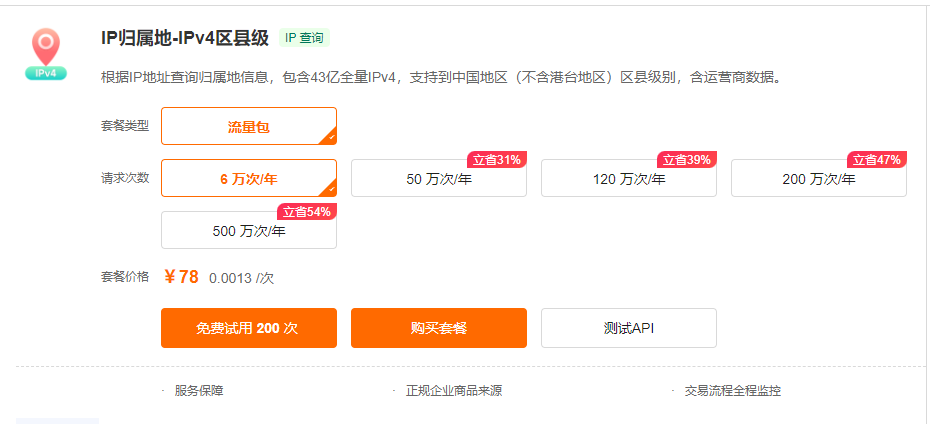Click the IPv4 location pin icon
This screenshot has width=930, height=424.
click(x=46, y=54)
